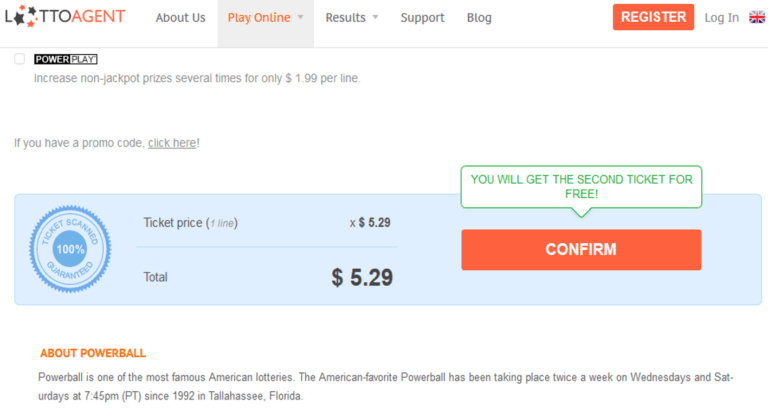
Task: Open the Results menu item
Action: [x=345, y=18]
